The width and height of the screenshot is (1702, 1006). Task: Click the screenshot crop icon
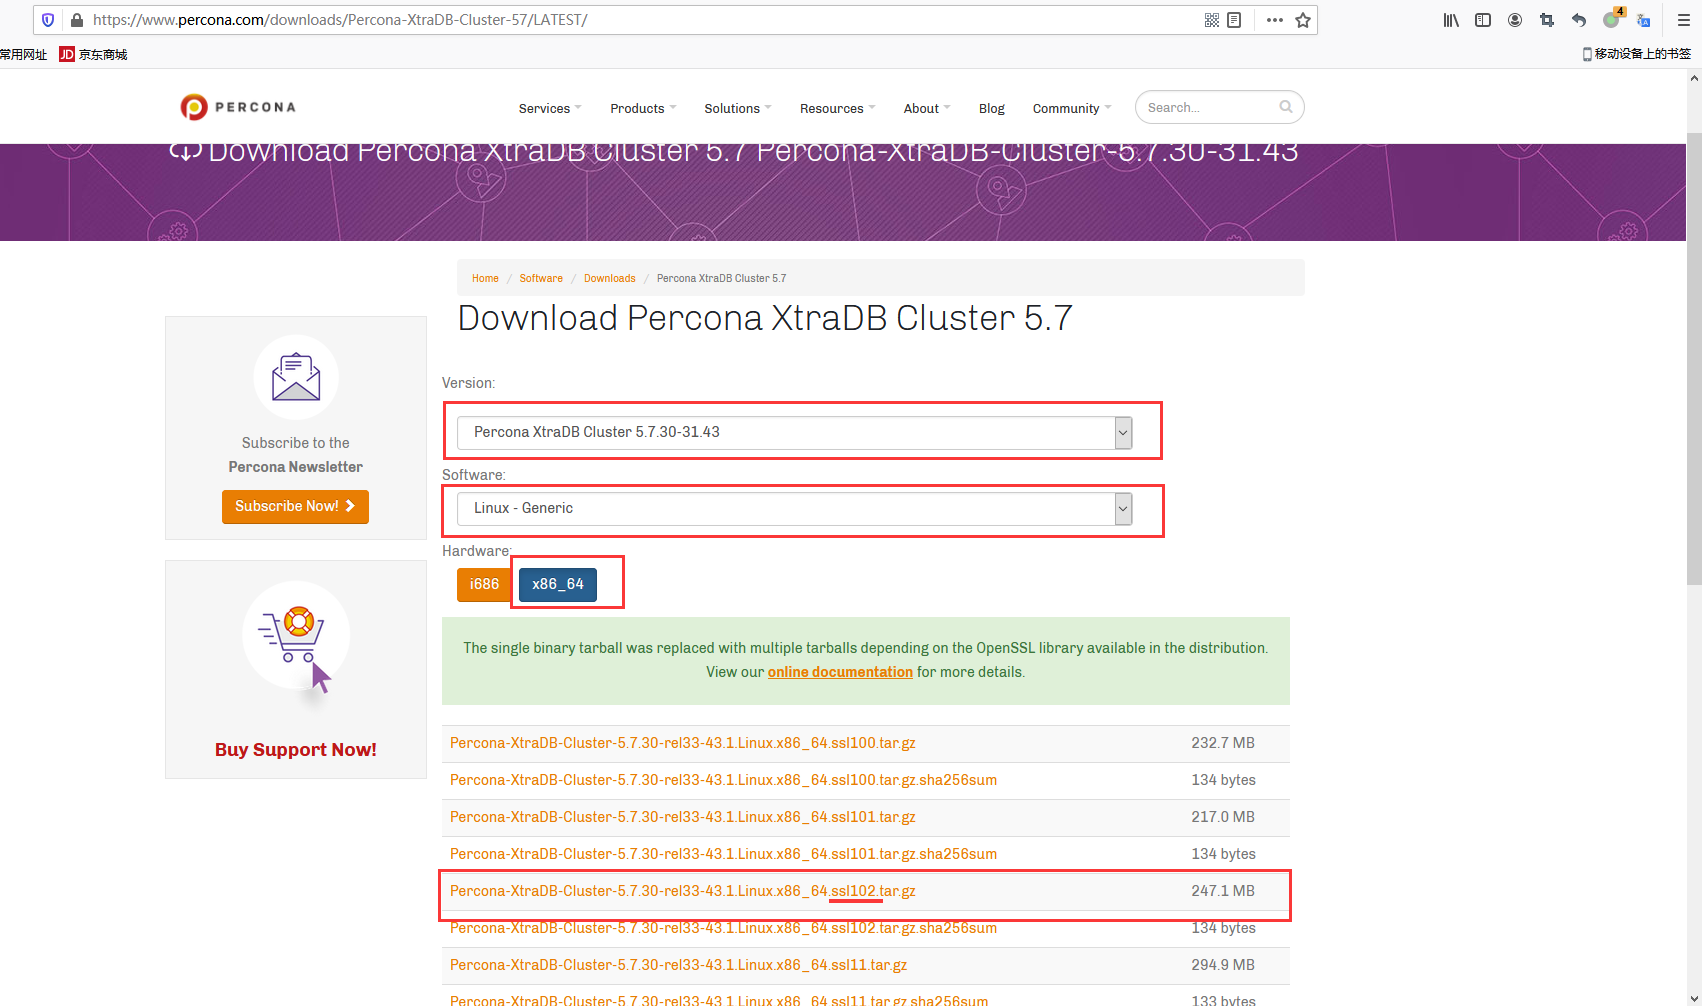[x=1547, y=20]
